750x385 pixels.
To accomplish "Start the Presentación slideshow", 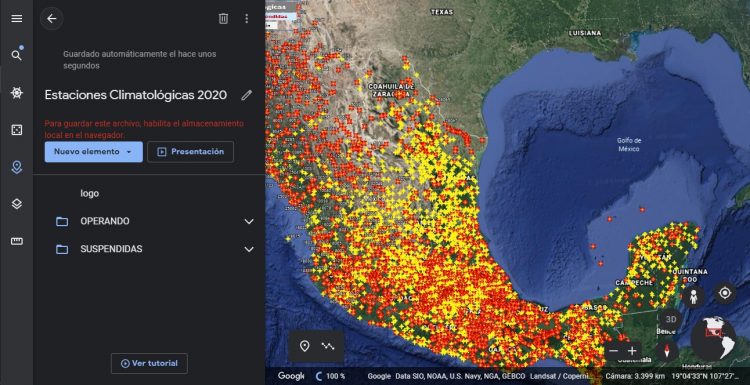I will coord(190,152).
